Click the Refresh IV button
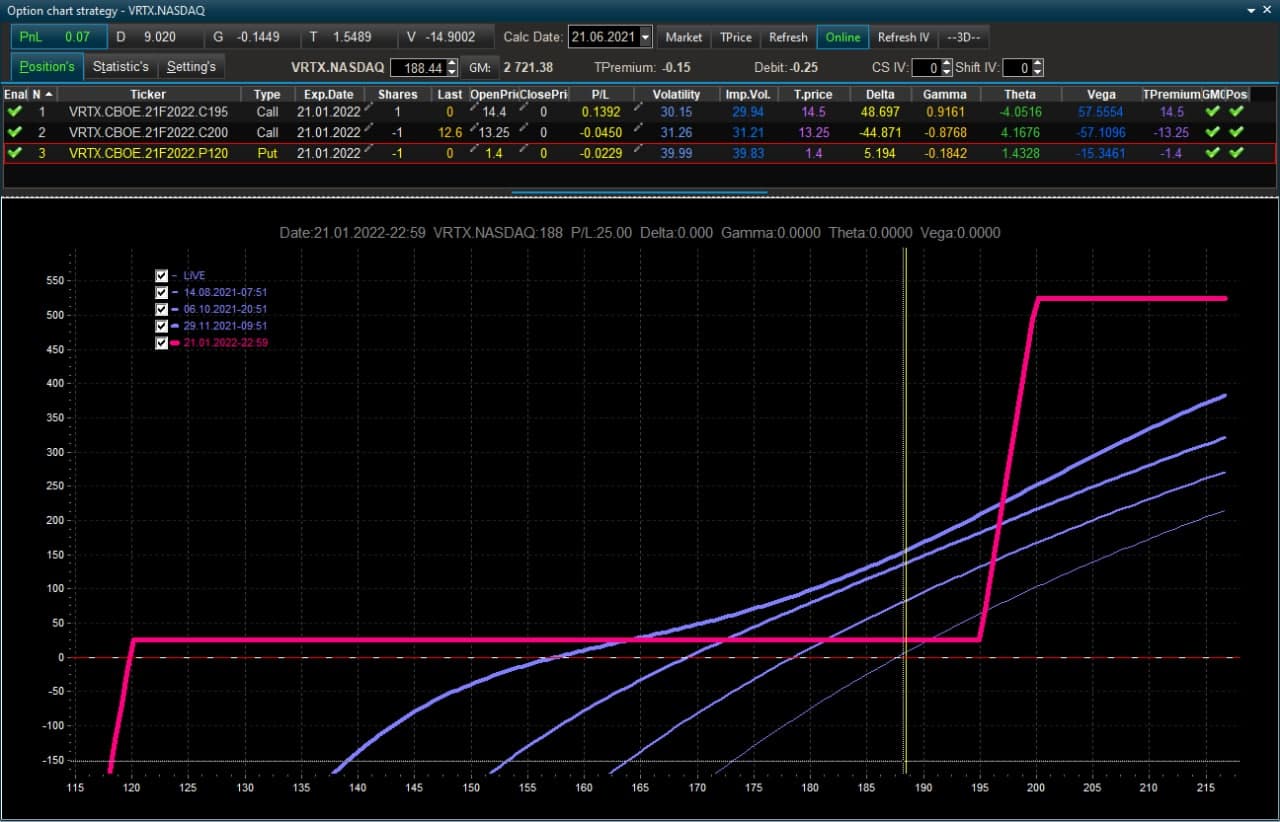 (903, 37)
